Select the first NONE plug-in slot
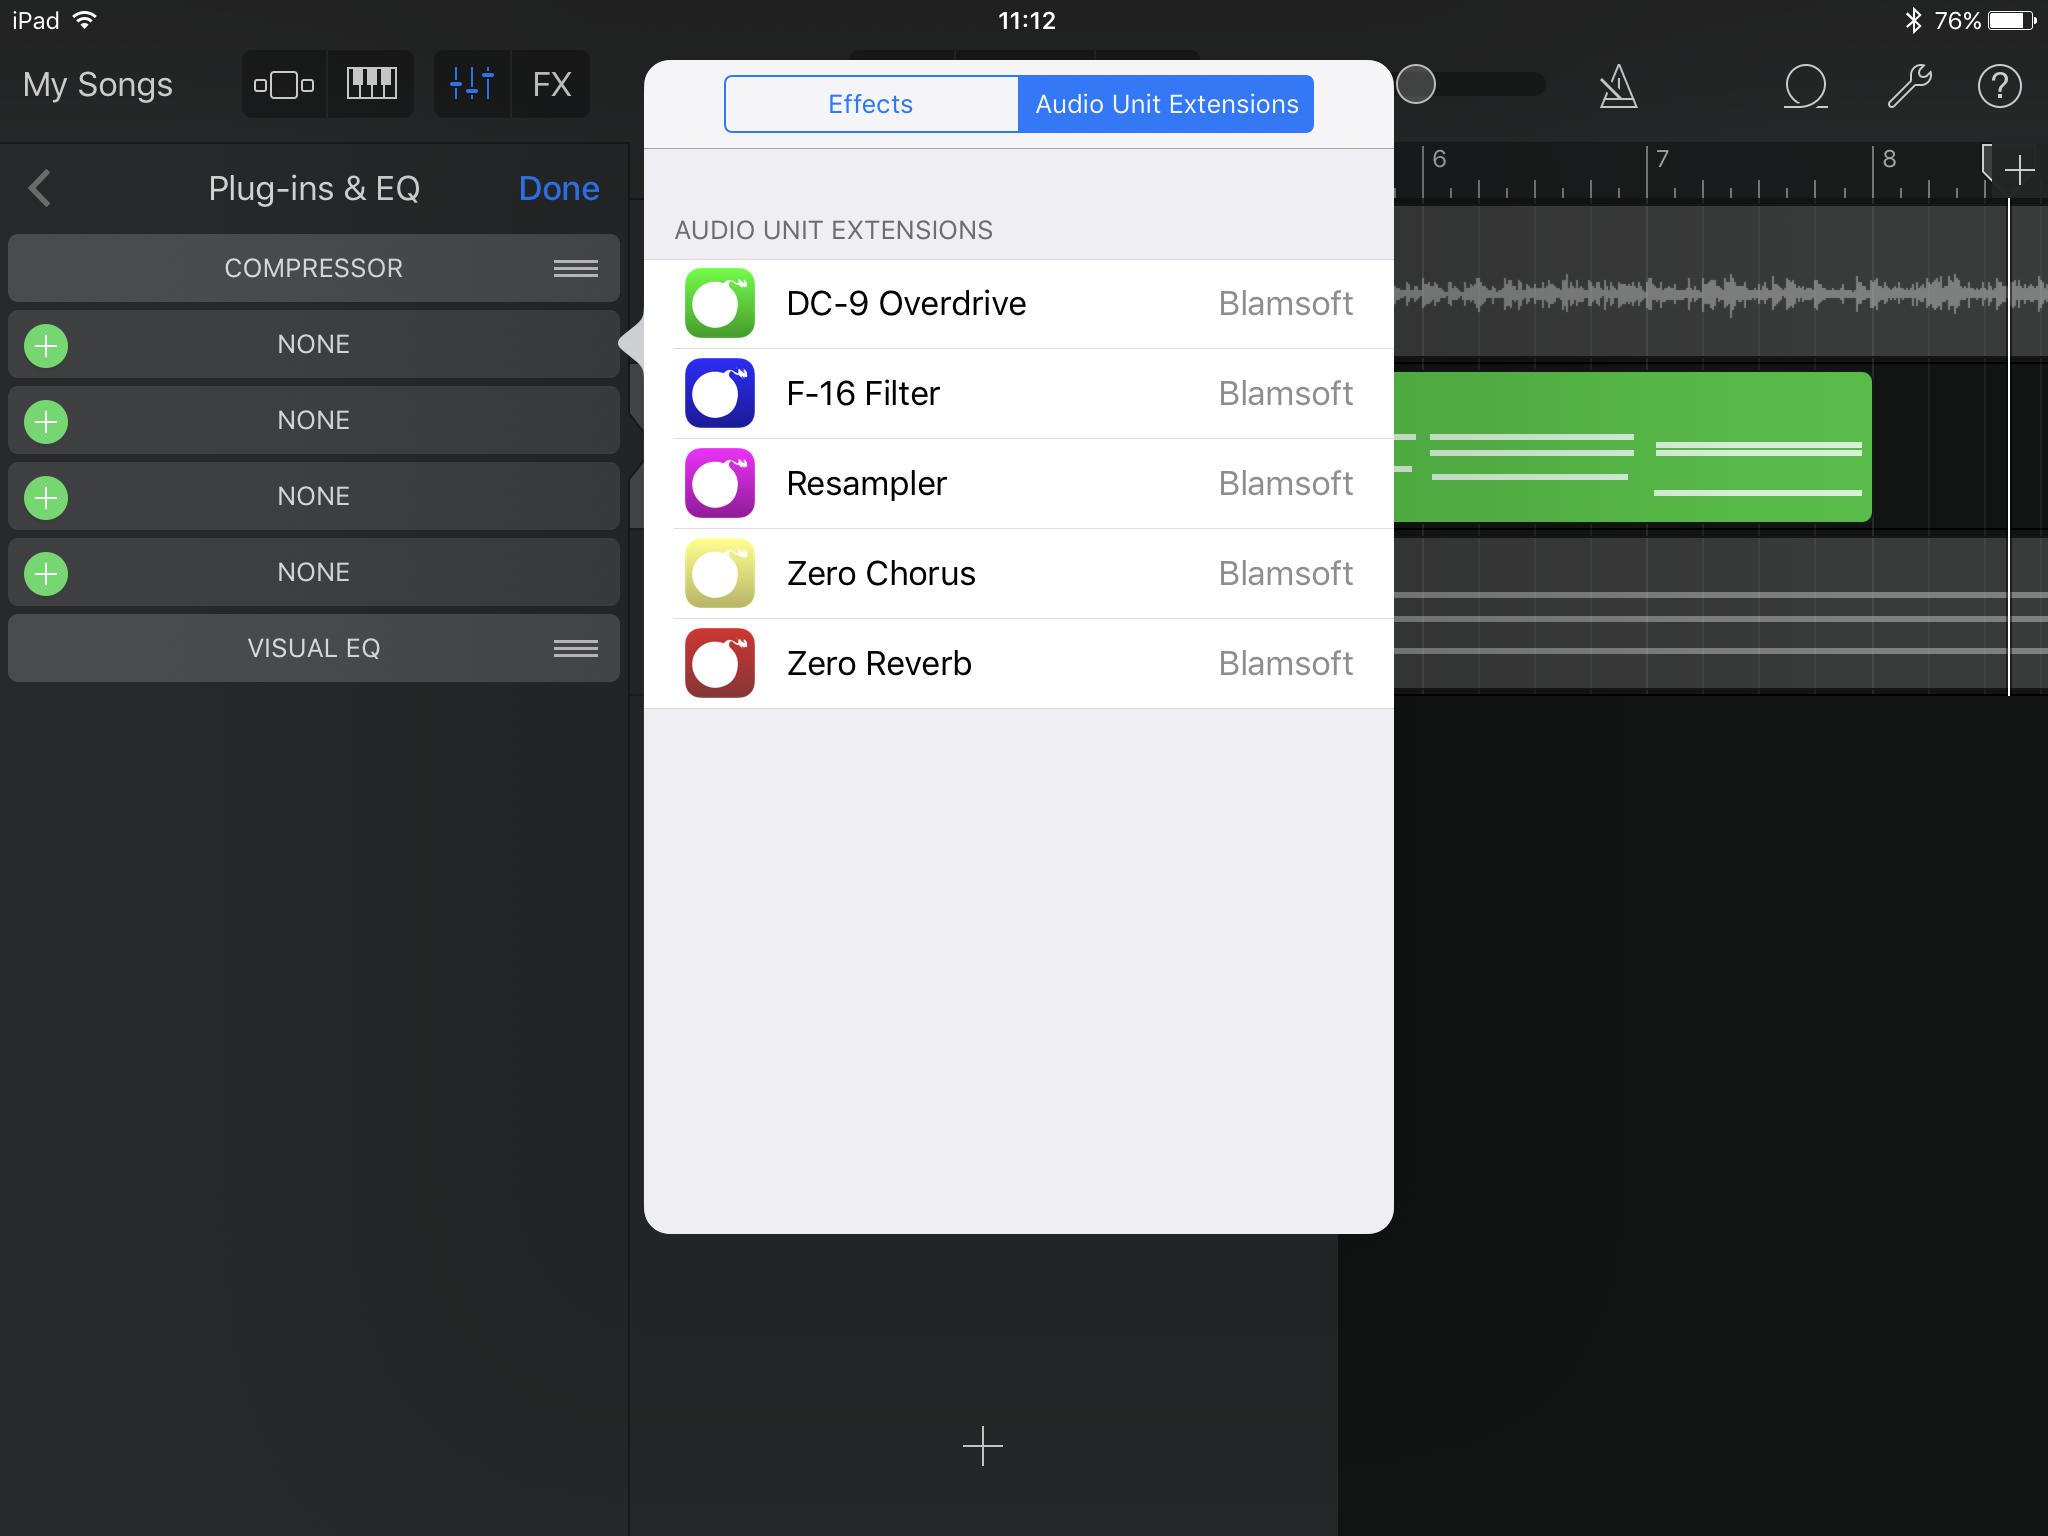Screen dimensions: 2048x1536 314,344
